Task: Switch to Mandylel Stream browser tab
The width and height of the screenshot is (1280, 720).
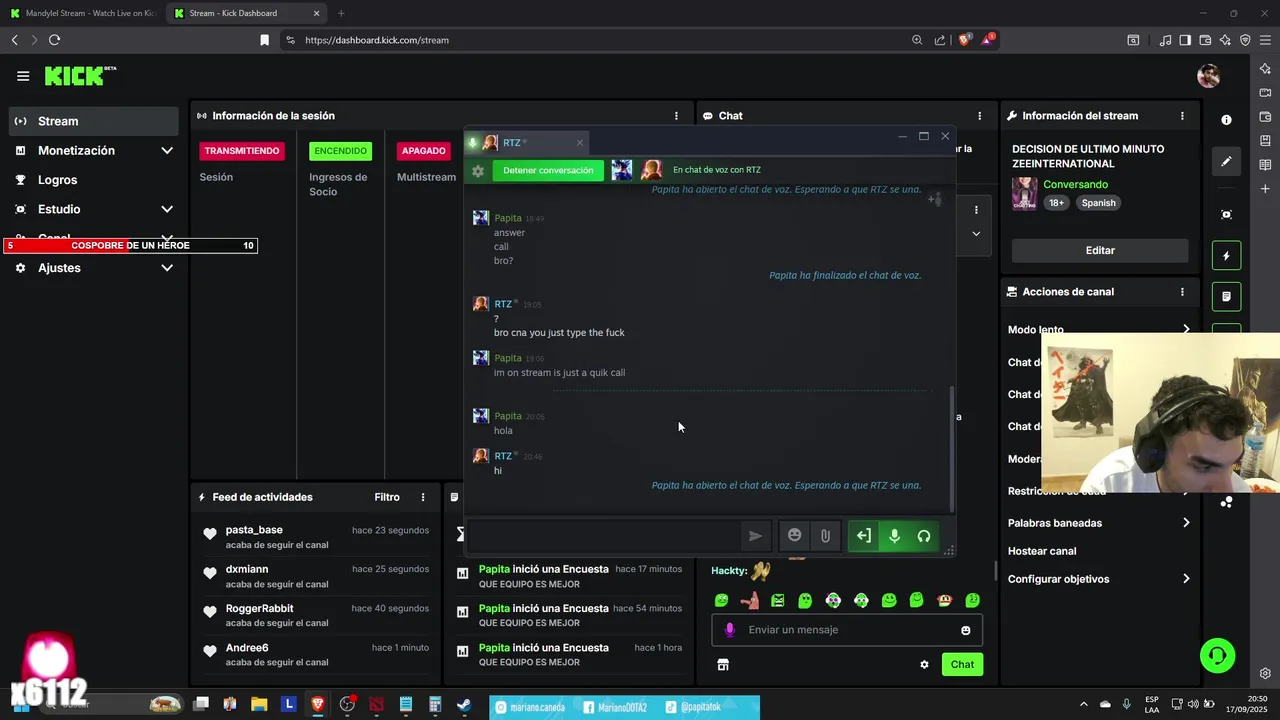Action: coord(82,13)
